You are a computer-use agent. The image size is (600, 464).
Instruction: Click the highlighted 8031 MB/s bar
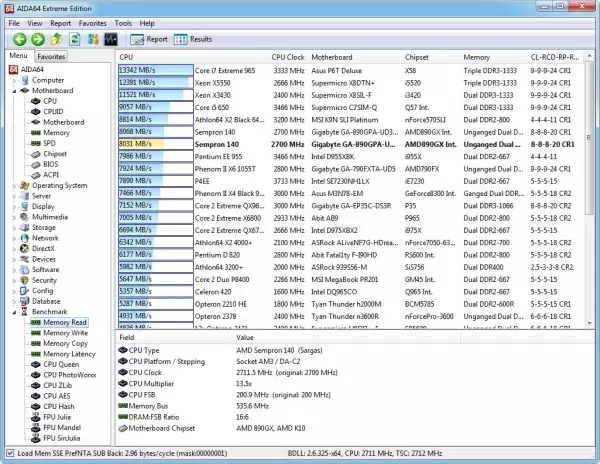[156, 144]
